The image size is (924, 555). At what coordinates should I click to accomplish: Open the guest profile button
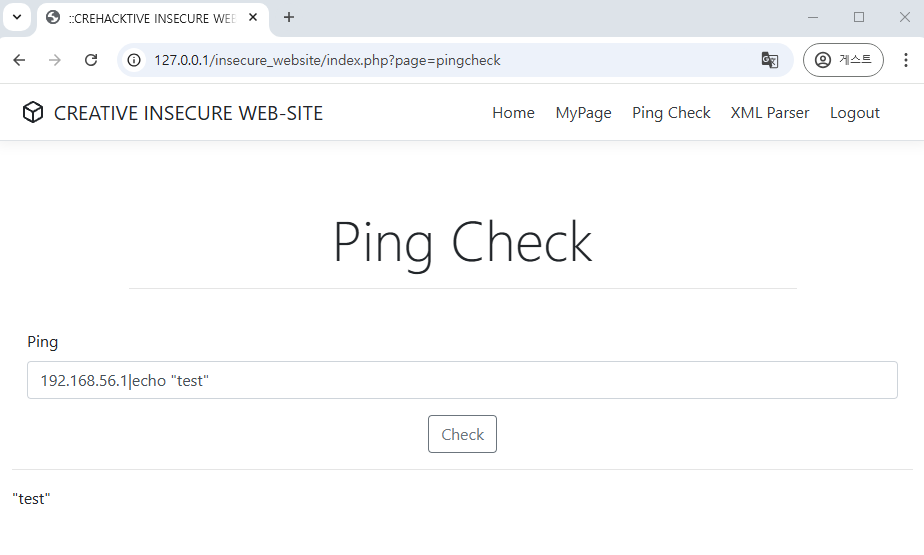[843, 60]
